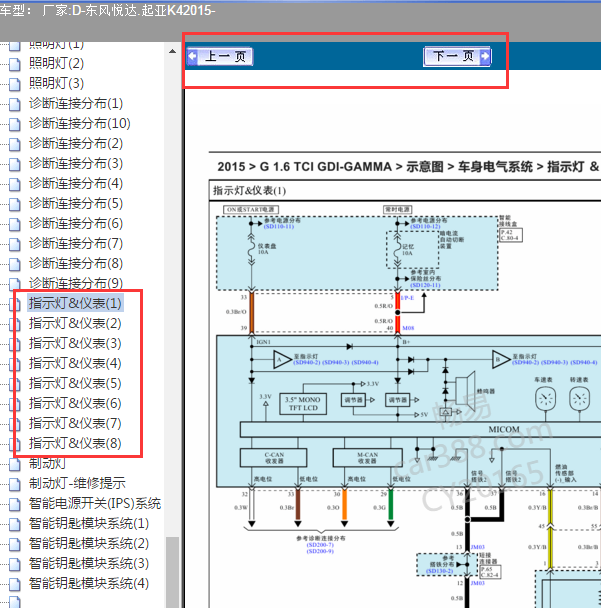Open 诊断连接分布(4) entry

[76, 183]
